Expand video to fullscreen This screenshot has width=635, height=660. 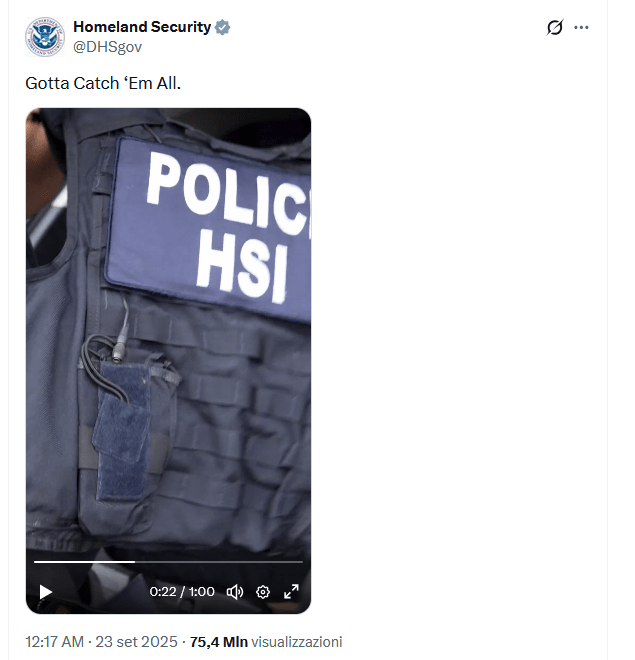click(291, 591)
